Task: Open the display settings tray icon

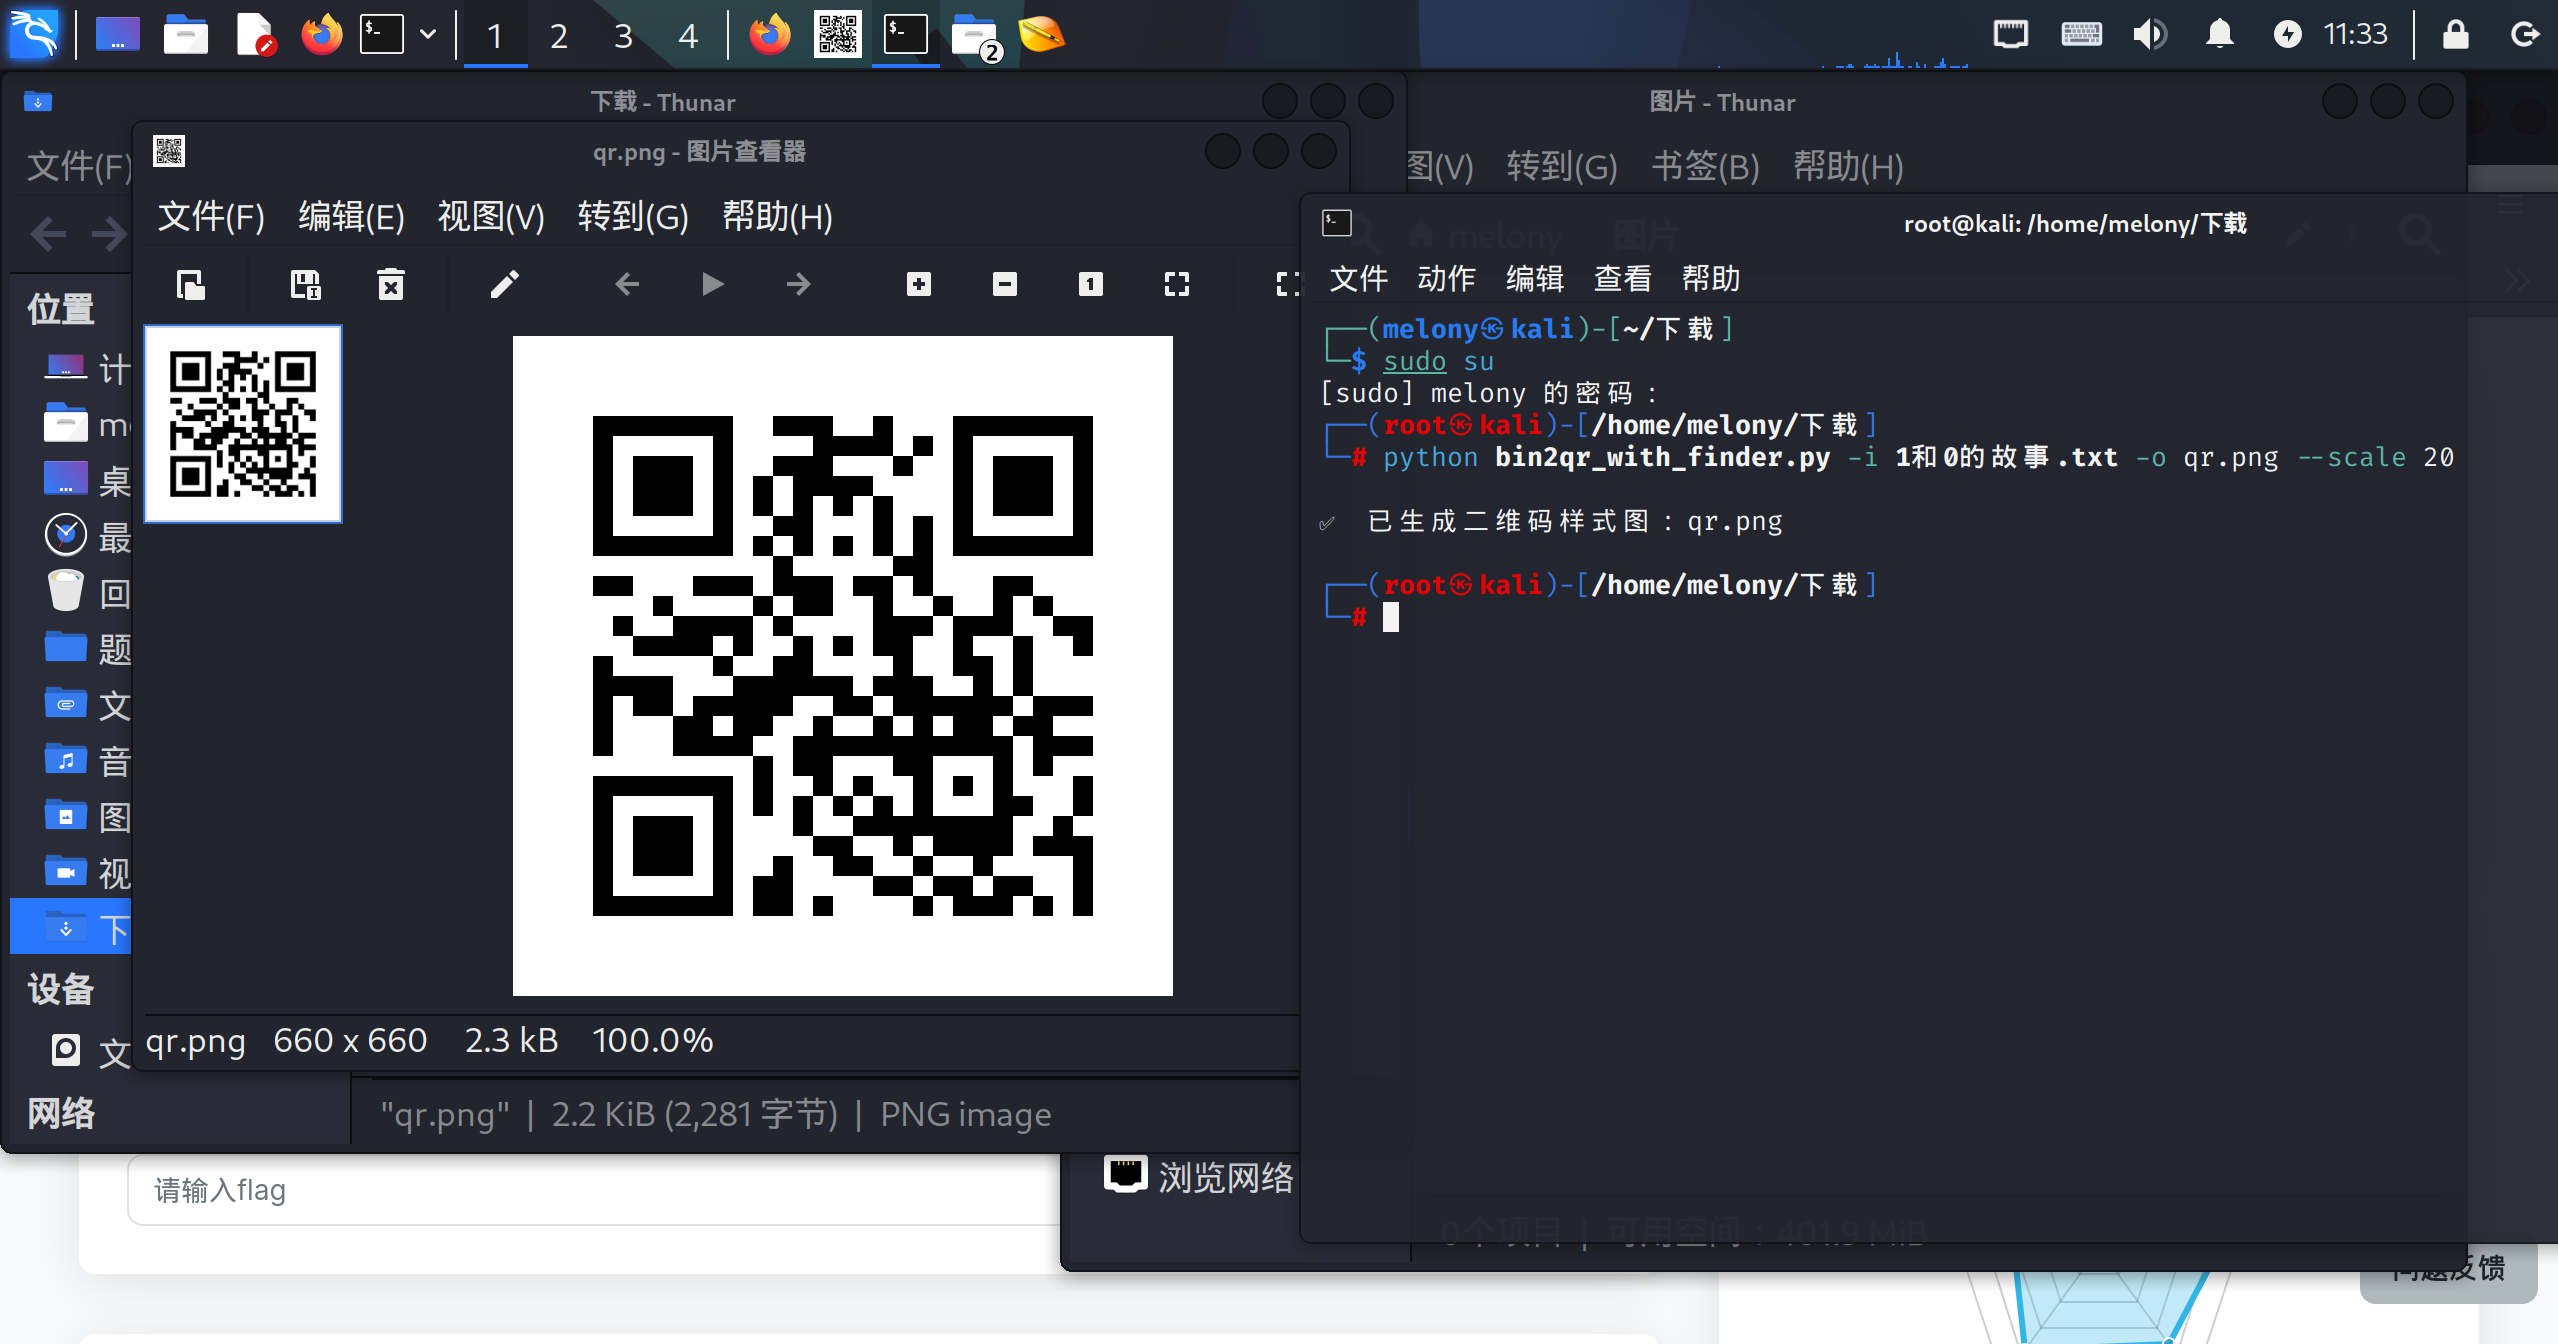Action: (2010, 35)
